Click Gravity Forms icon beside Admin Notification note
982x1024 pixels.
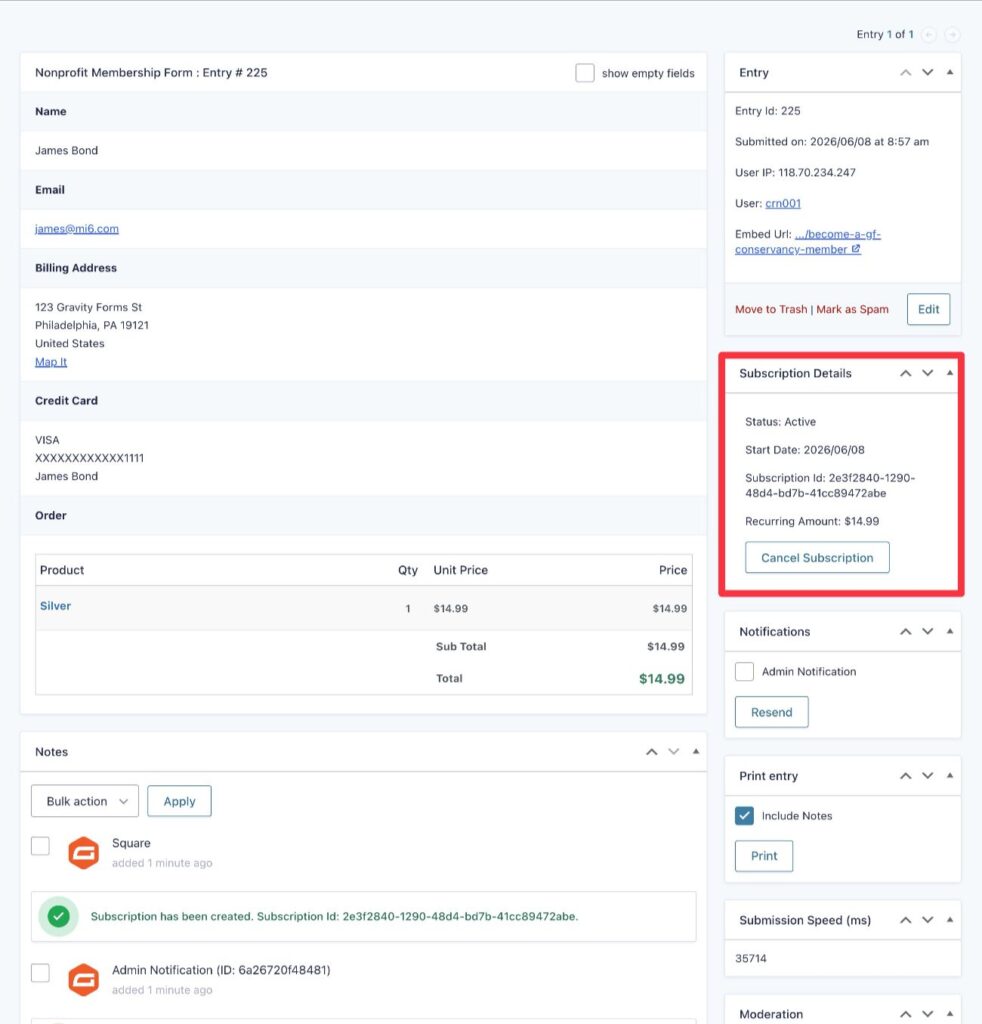coord(84,980)
